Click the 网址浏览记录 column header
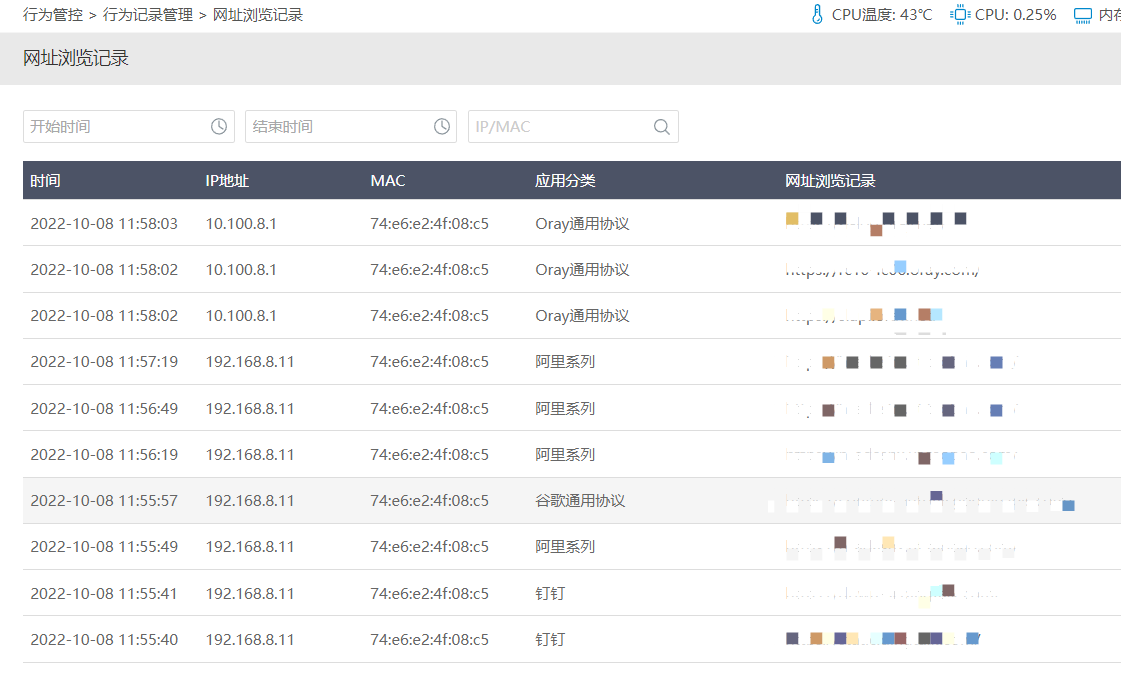 830,181
